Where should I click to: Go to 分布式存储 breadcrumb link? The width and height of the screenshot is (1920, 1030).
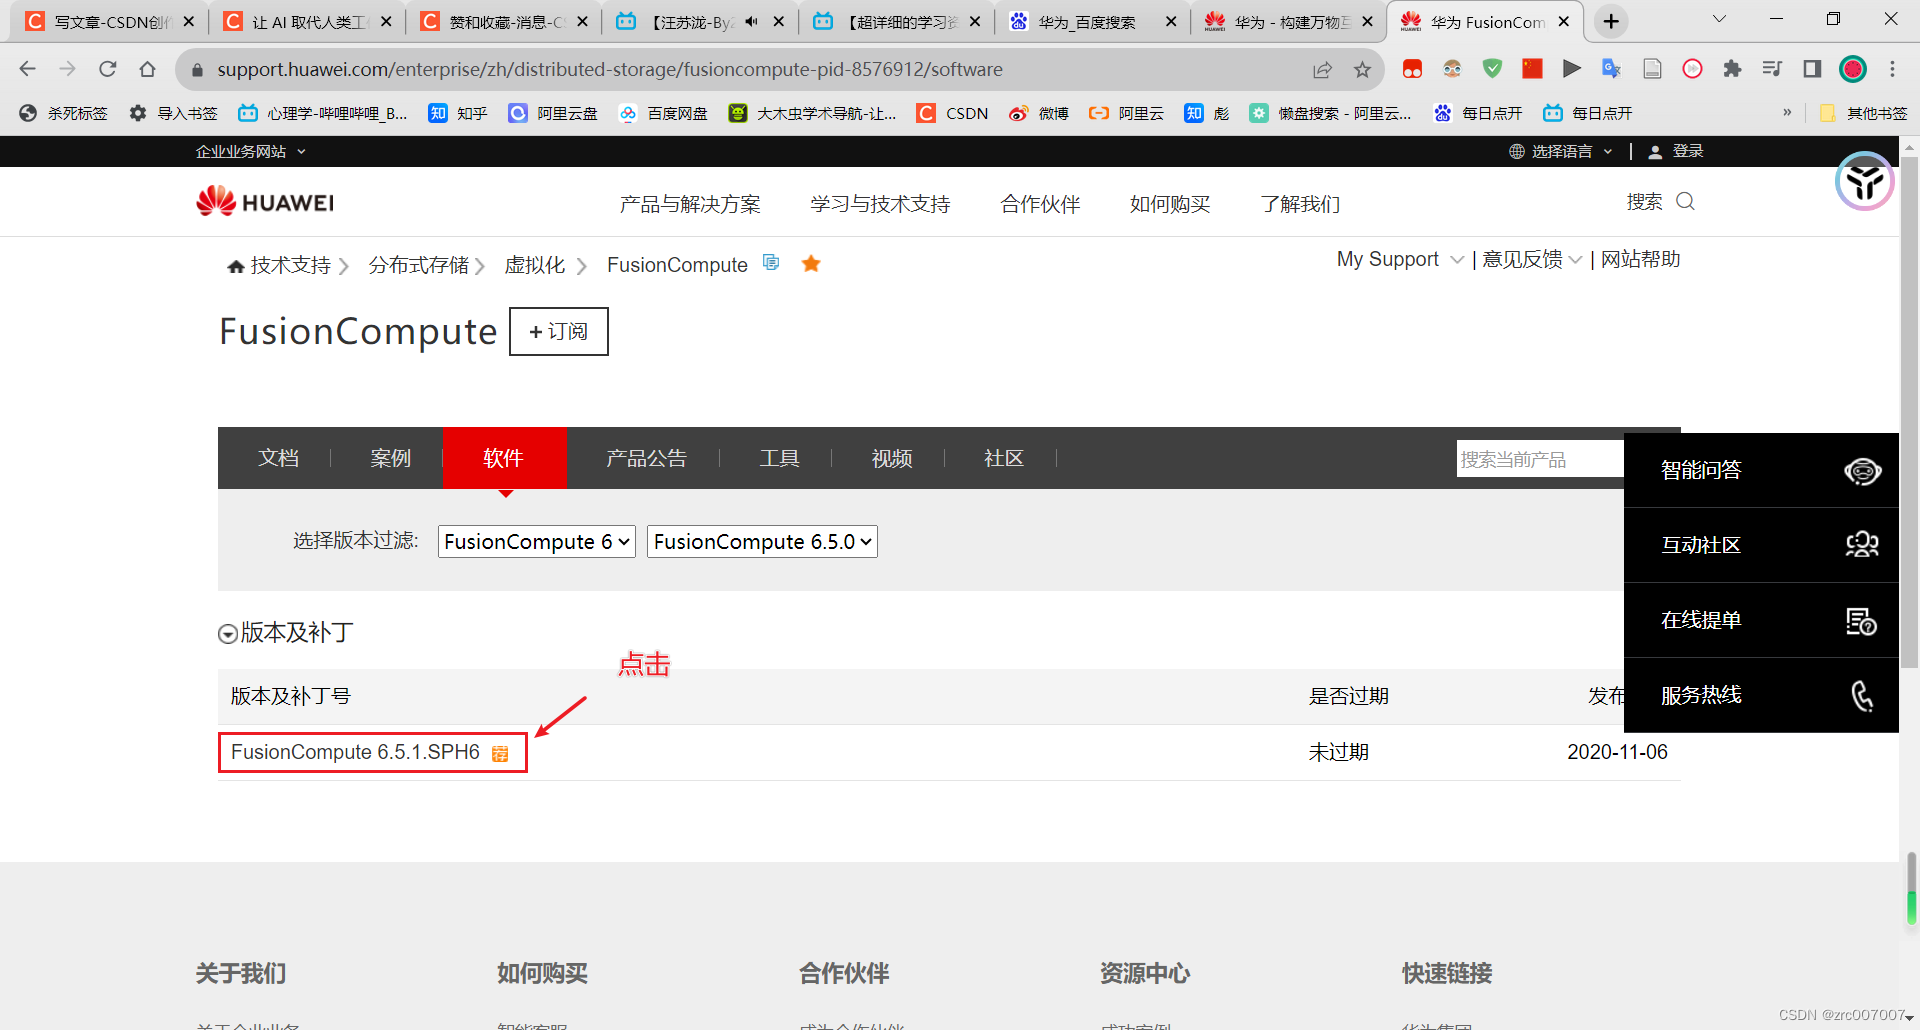tap(418, 265)
